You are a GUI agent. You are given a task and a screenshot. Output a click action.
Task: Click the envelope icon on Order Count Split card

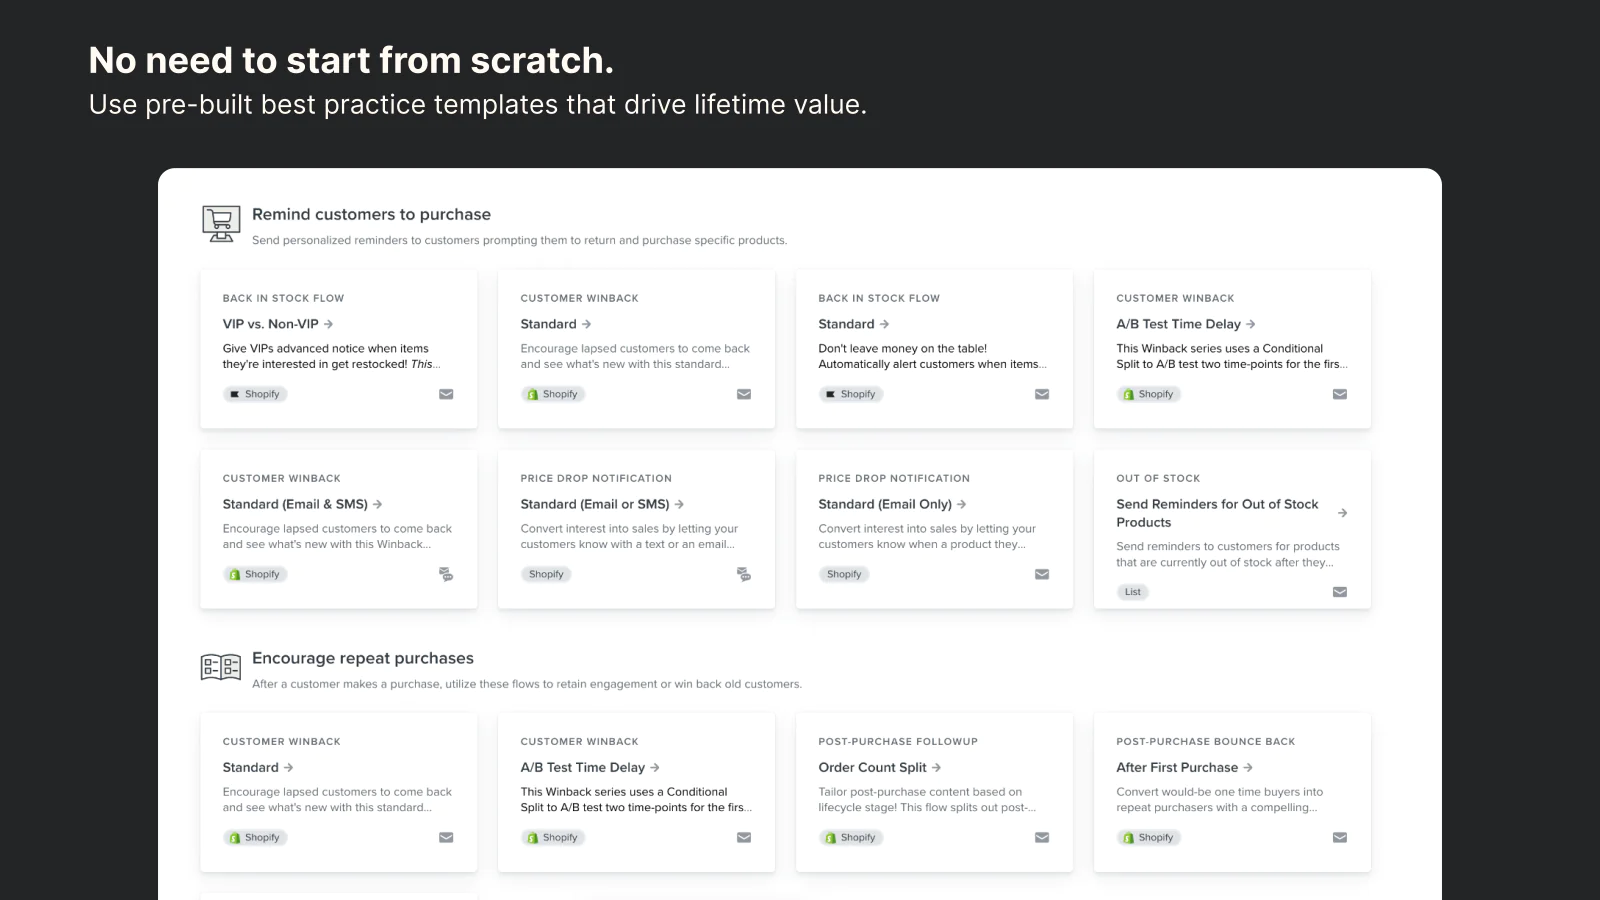(1042, 837)
